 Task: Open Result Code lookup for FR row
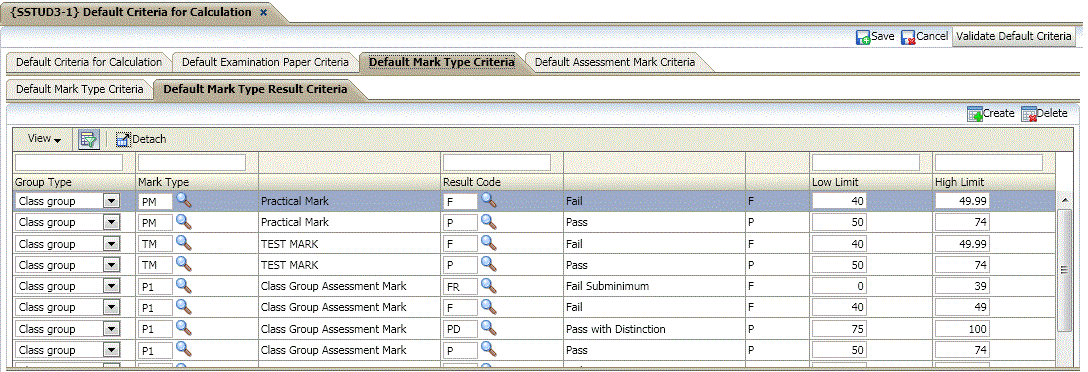(x=489, y=285)
